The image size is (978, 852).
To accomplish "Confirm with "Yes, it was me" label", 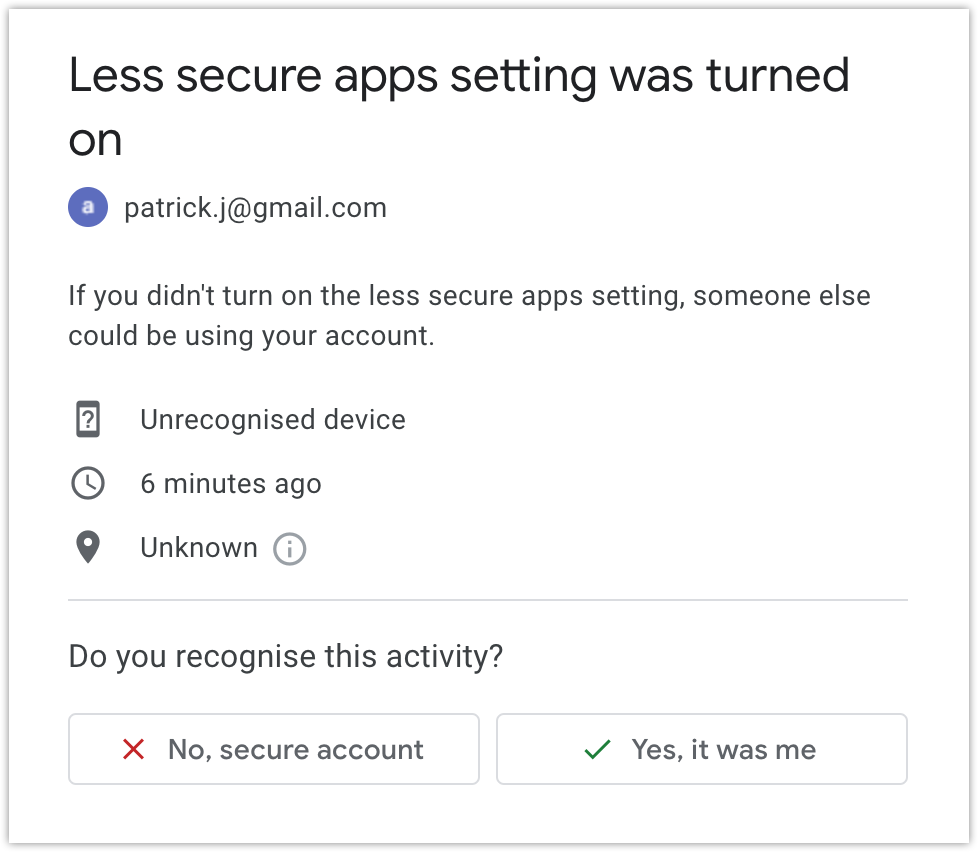I will [x=723, y=749].
